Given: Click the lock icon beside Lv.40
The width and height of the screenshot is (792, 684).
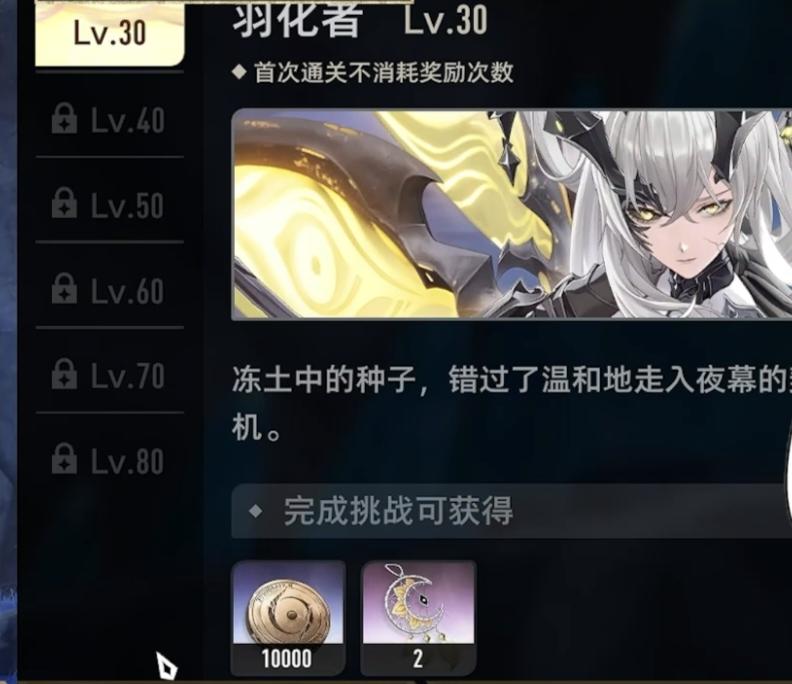Looking at the screenshot, I should click(x=64, y=119).
